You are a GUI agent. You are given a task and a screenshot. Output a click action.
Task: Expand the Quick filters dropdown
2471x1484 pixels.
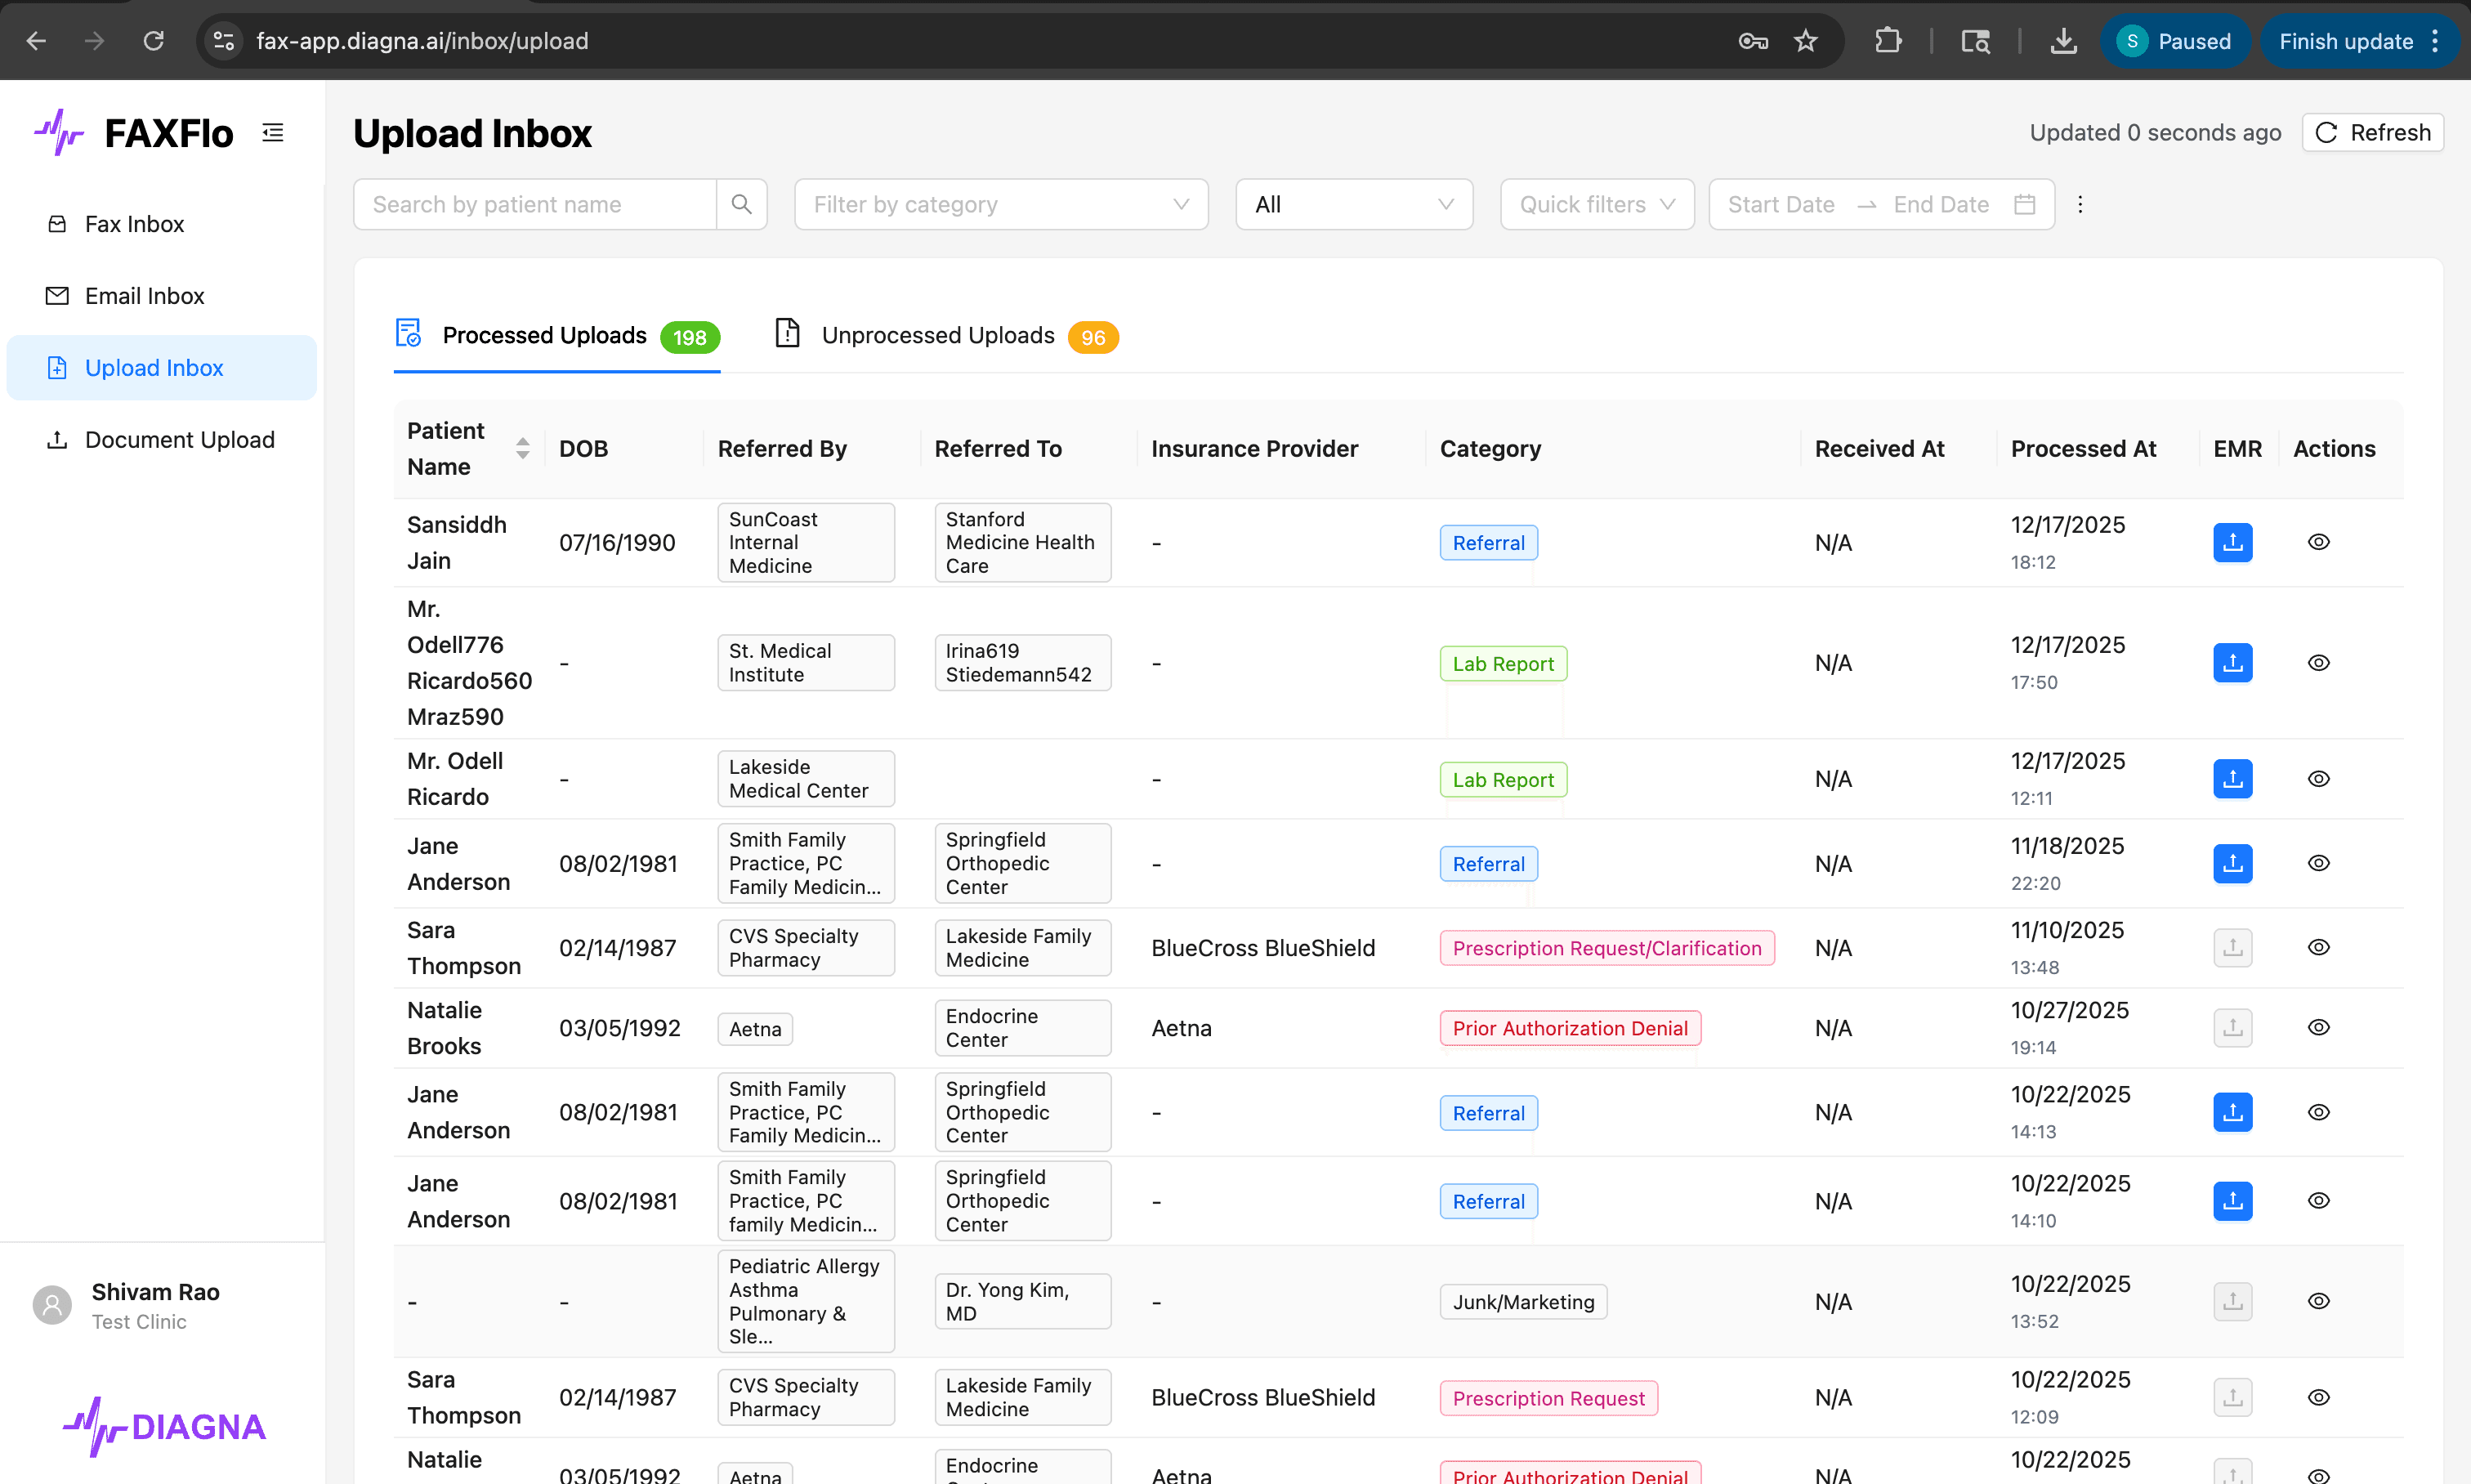click(1597, 204)
